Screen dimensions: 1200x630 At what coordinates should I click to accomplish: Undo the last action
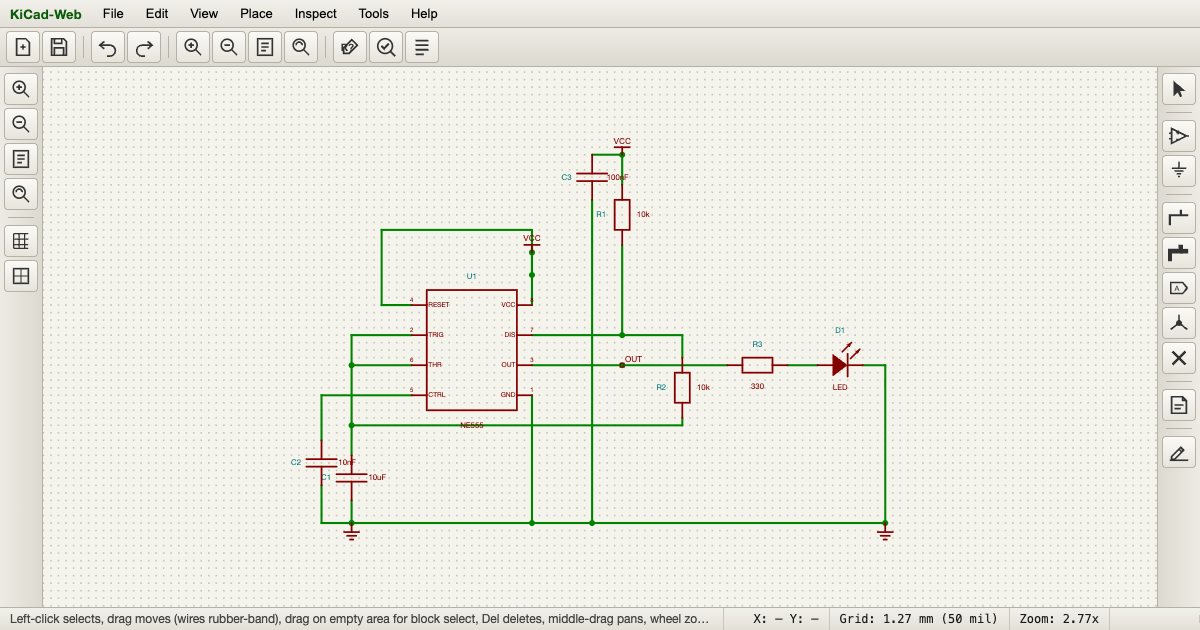pyautogui.click(x=108, y=47)
